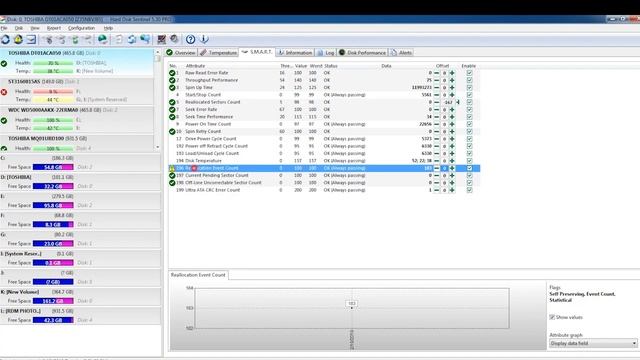Image resolution: width=640 pixels, height=360 pixels.
Task: Click the blue info arrow toolbar icon
Action: pyautogui.click(x=204, y=39)
